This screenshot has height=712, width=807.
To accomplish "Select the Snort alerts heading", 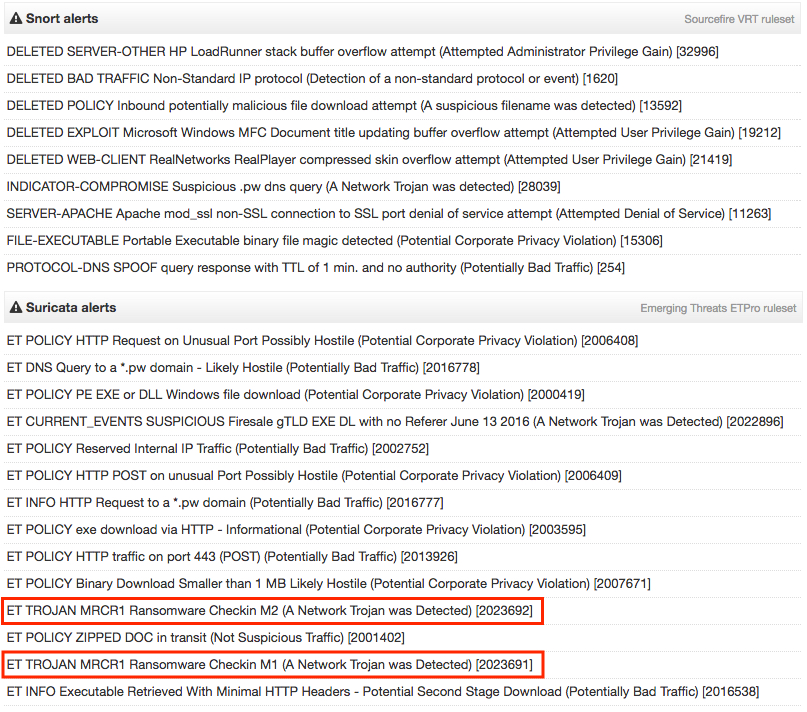I will point(62,19).
